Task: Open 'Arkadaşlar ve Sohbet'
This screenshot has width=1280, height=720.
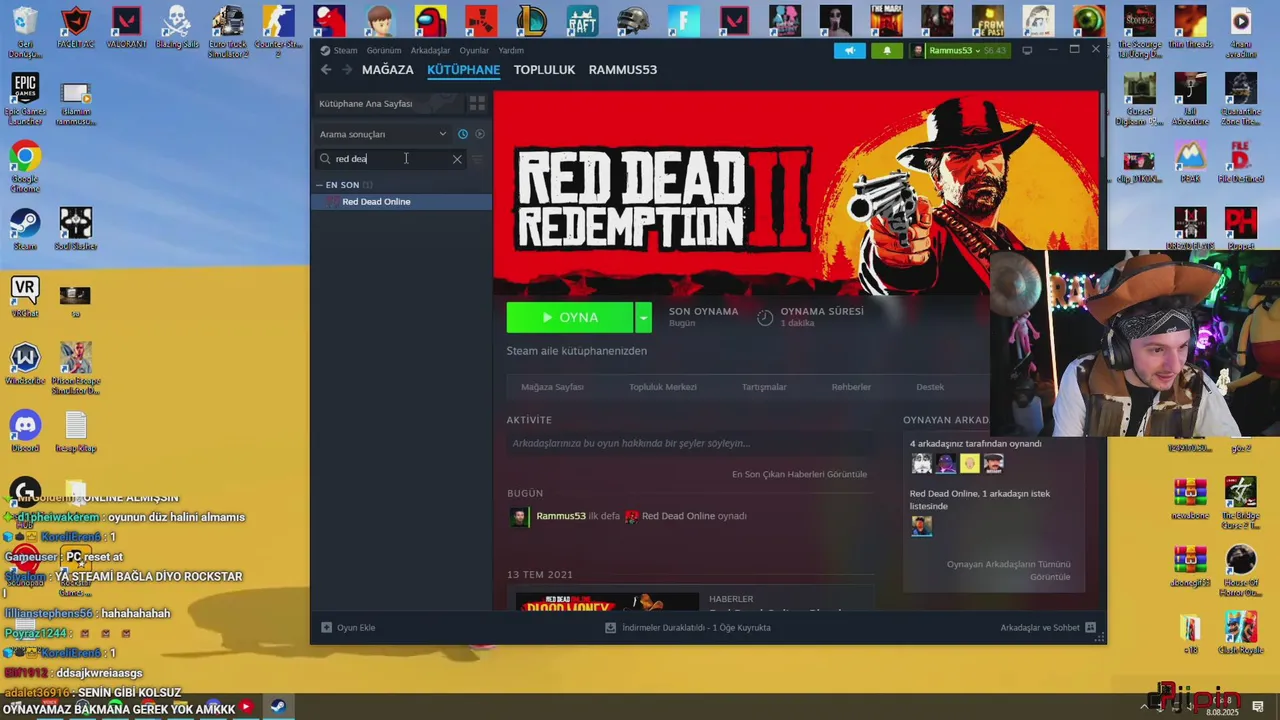Action: point(1048,627)
